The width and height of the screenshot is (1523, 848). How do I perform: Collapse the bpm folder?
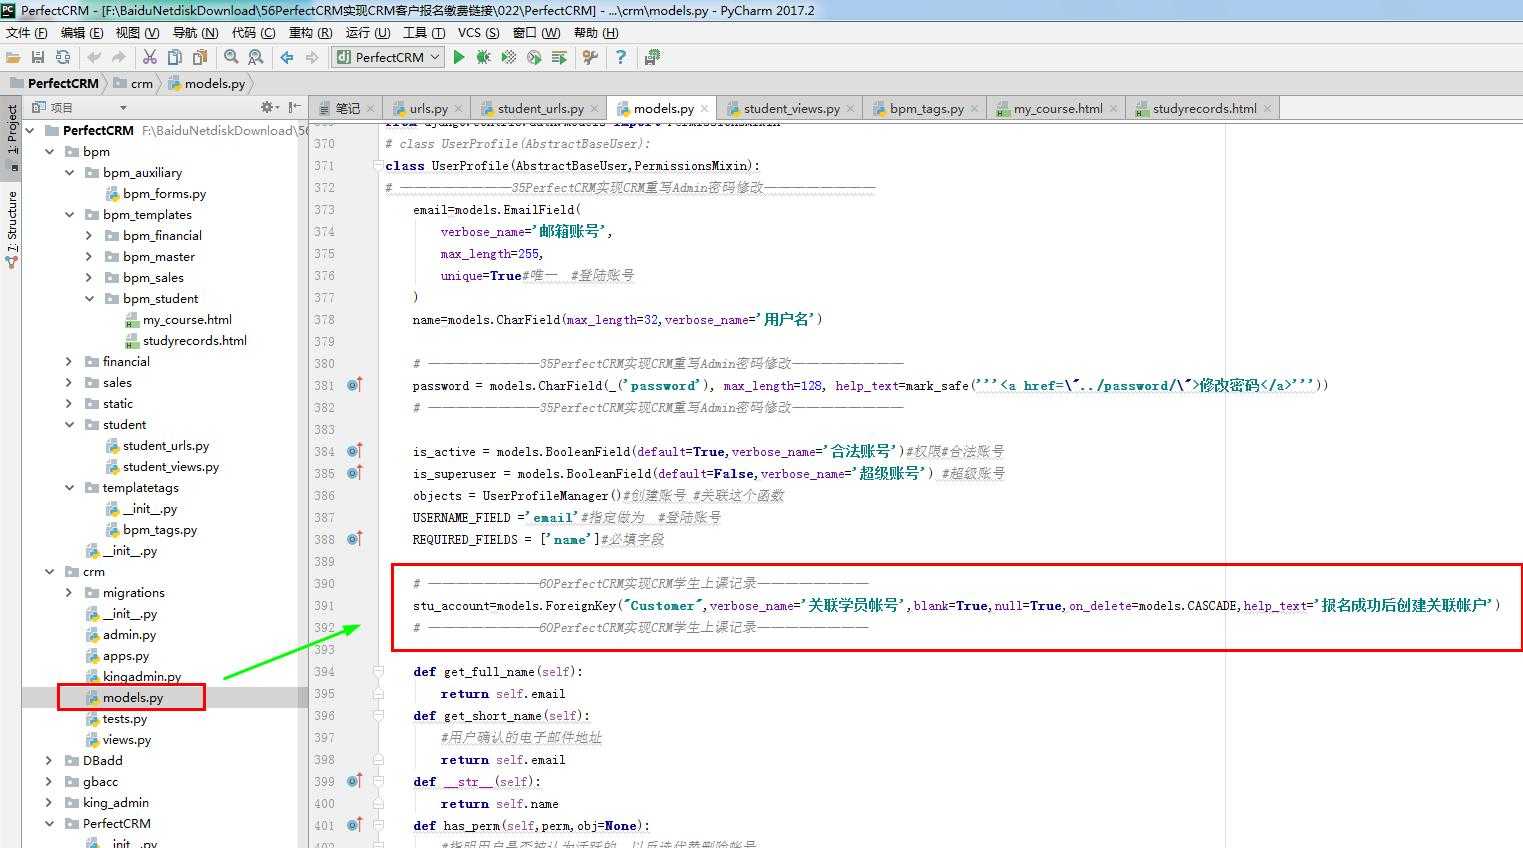(x=49, y=151)
